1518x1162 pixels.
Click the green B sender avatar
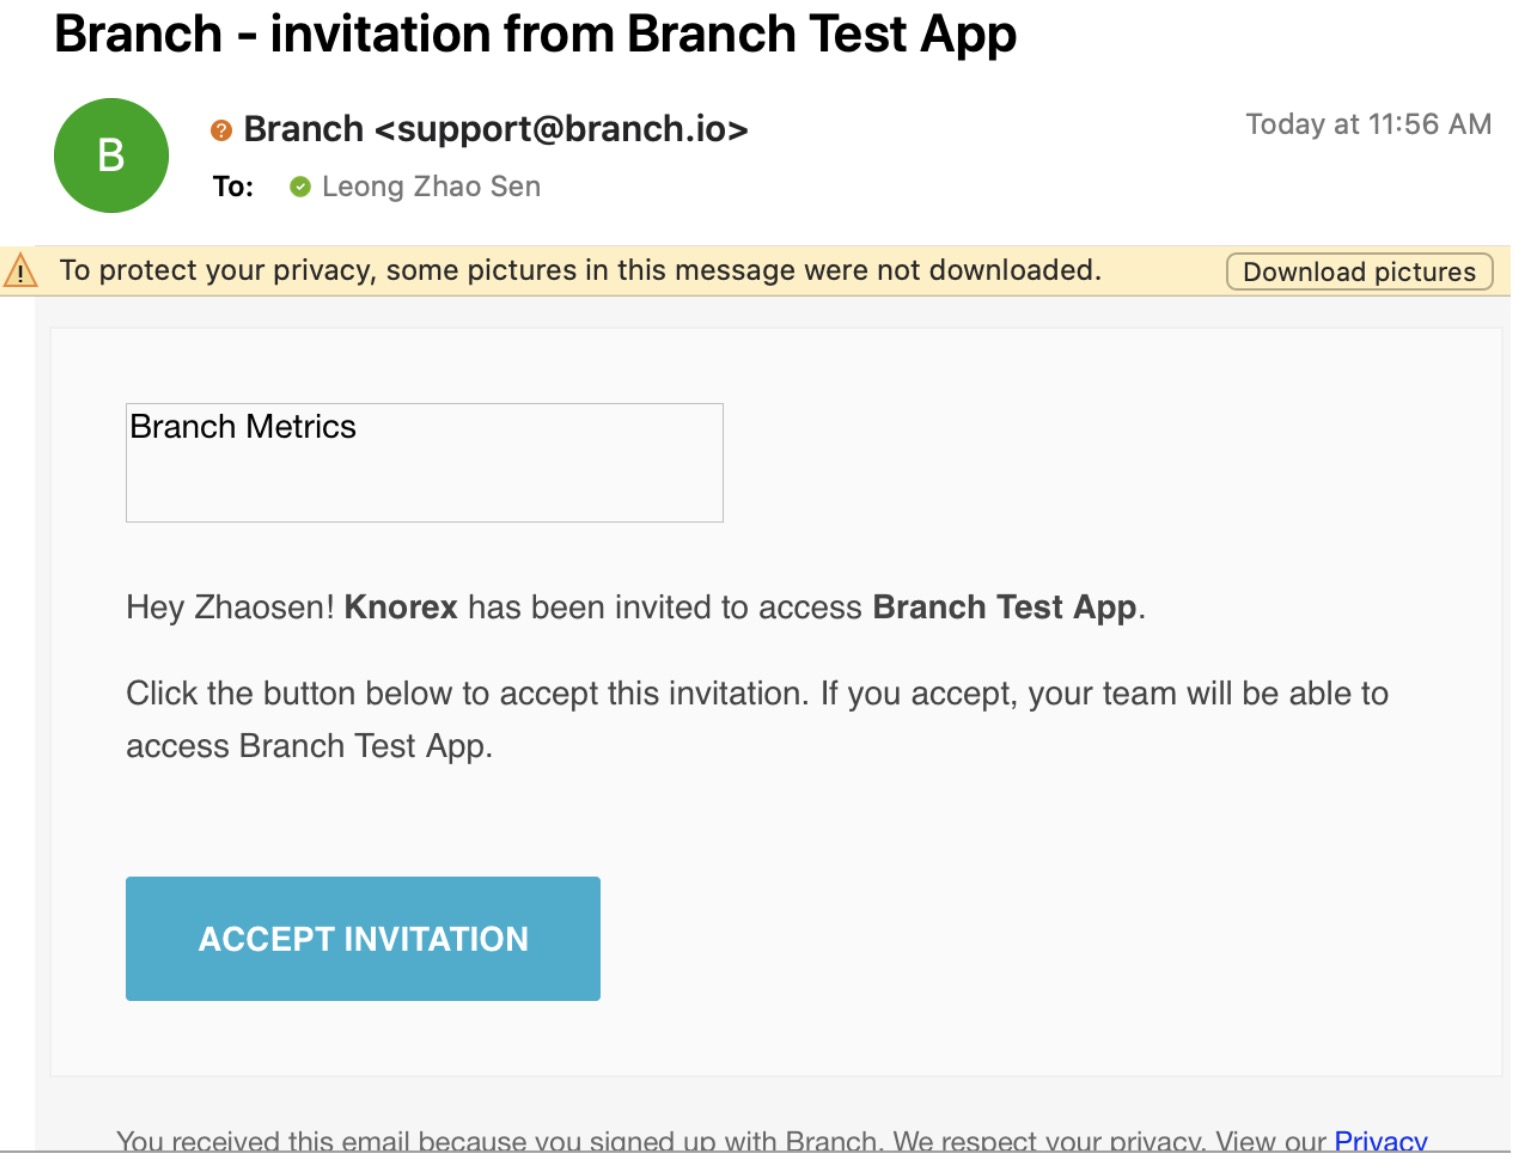tap(111, 155)
